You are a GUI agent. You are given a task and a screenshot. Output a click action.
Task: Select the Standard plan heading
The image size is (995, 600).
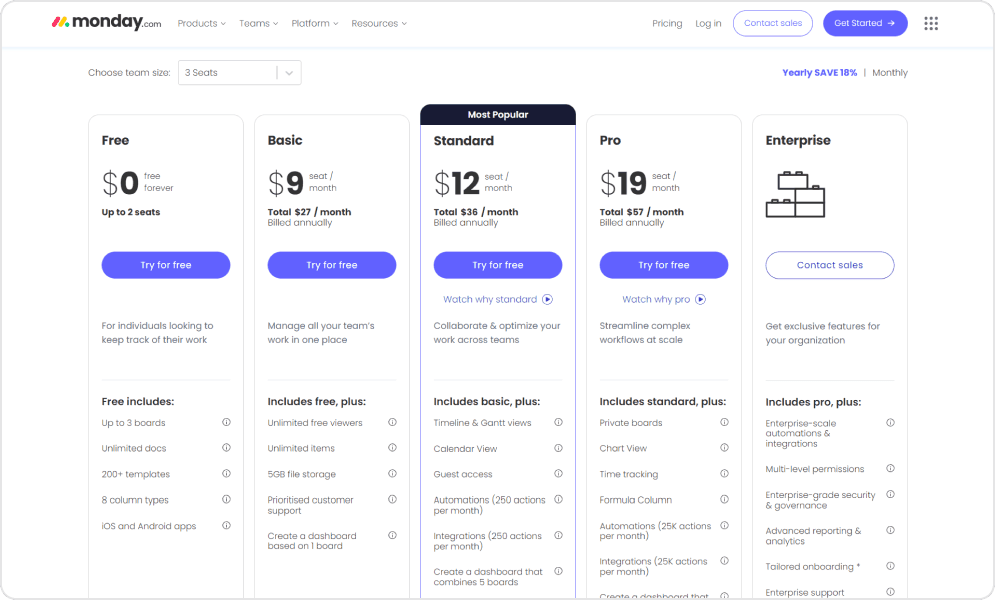463,141
